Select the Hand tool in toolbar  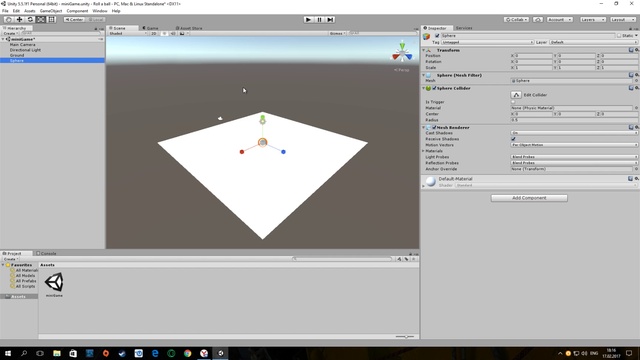tap(8, 20)
